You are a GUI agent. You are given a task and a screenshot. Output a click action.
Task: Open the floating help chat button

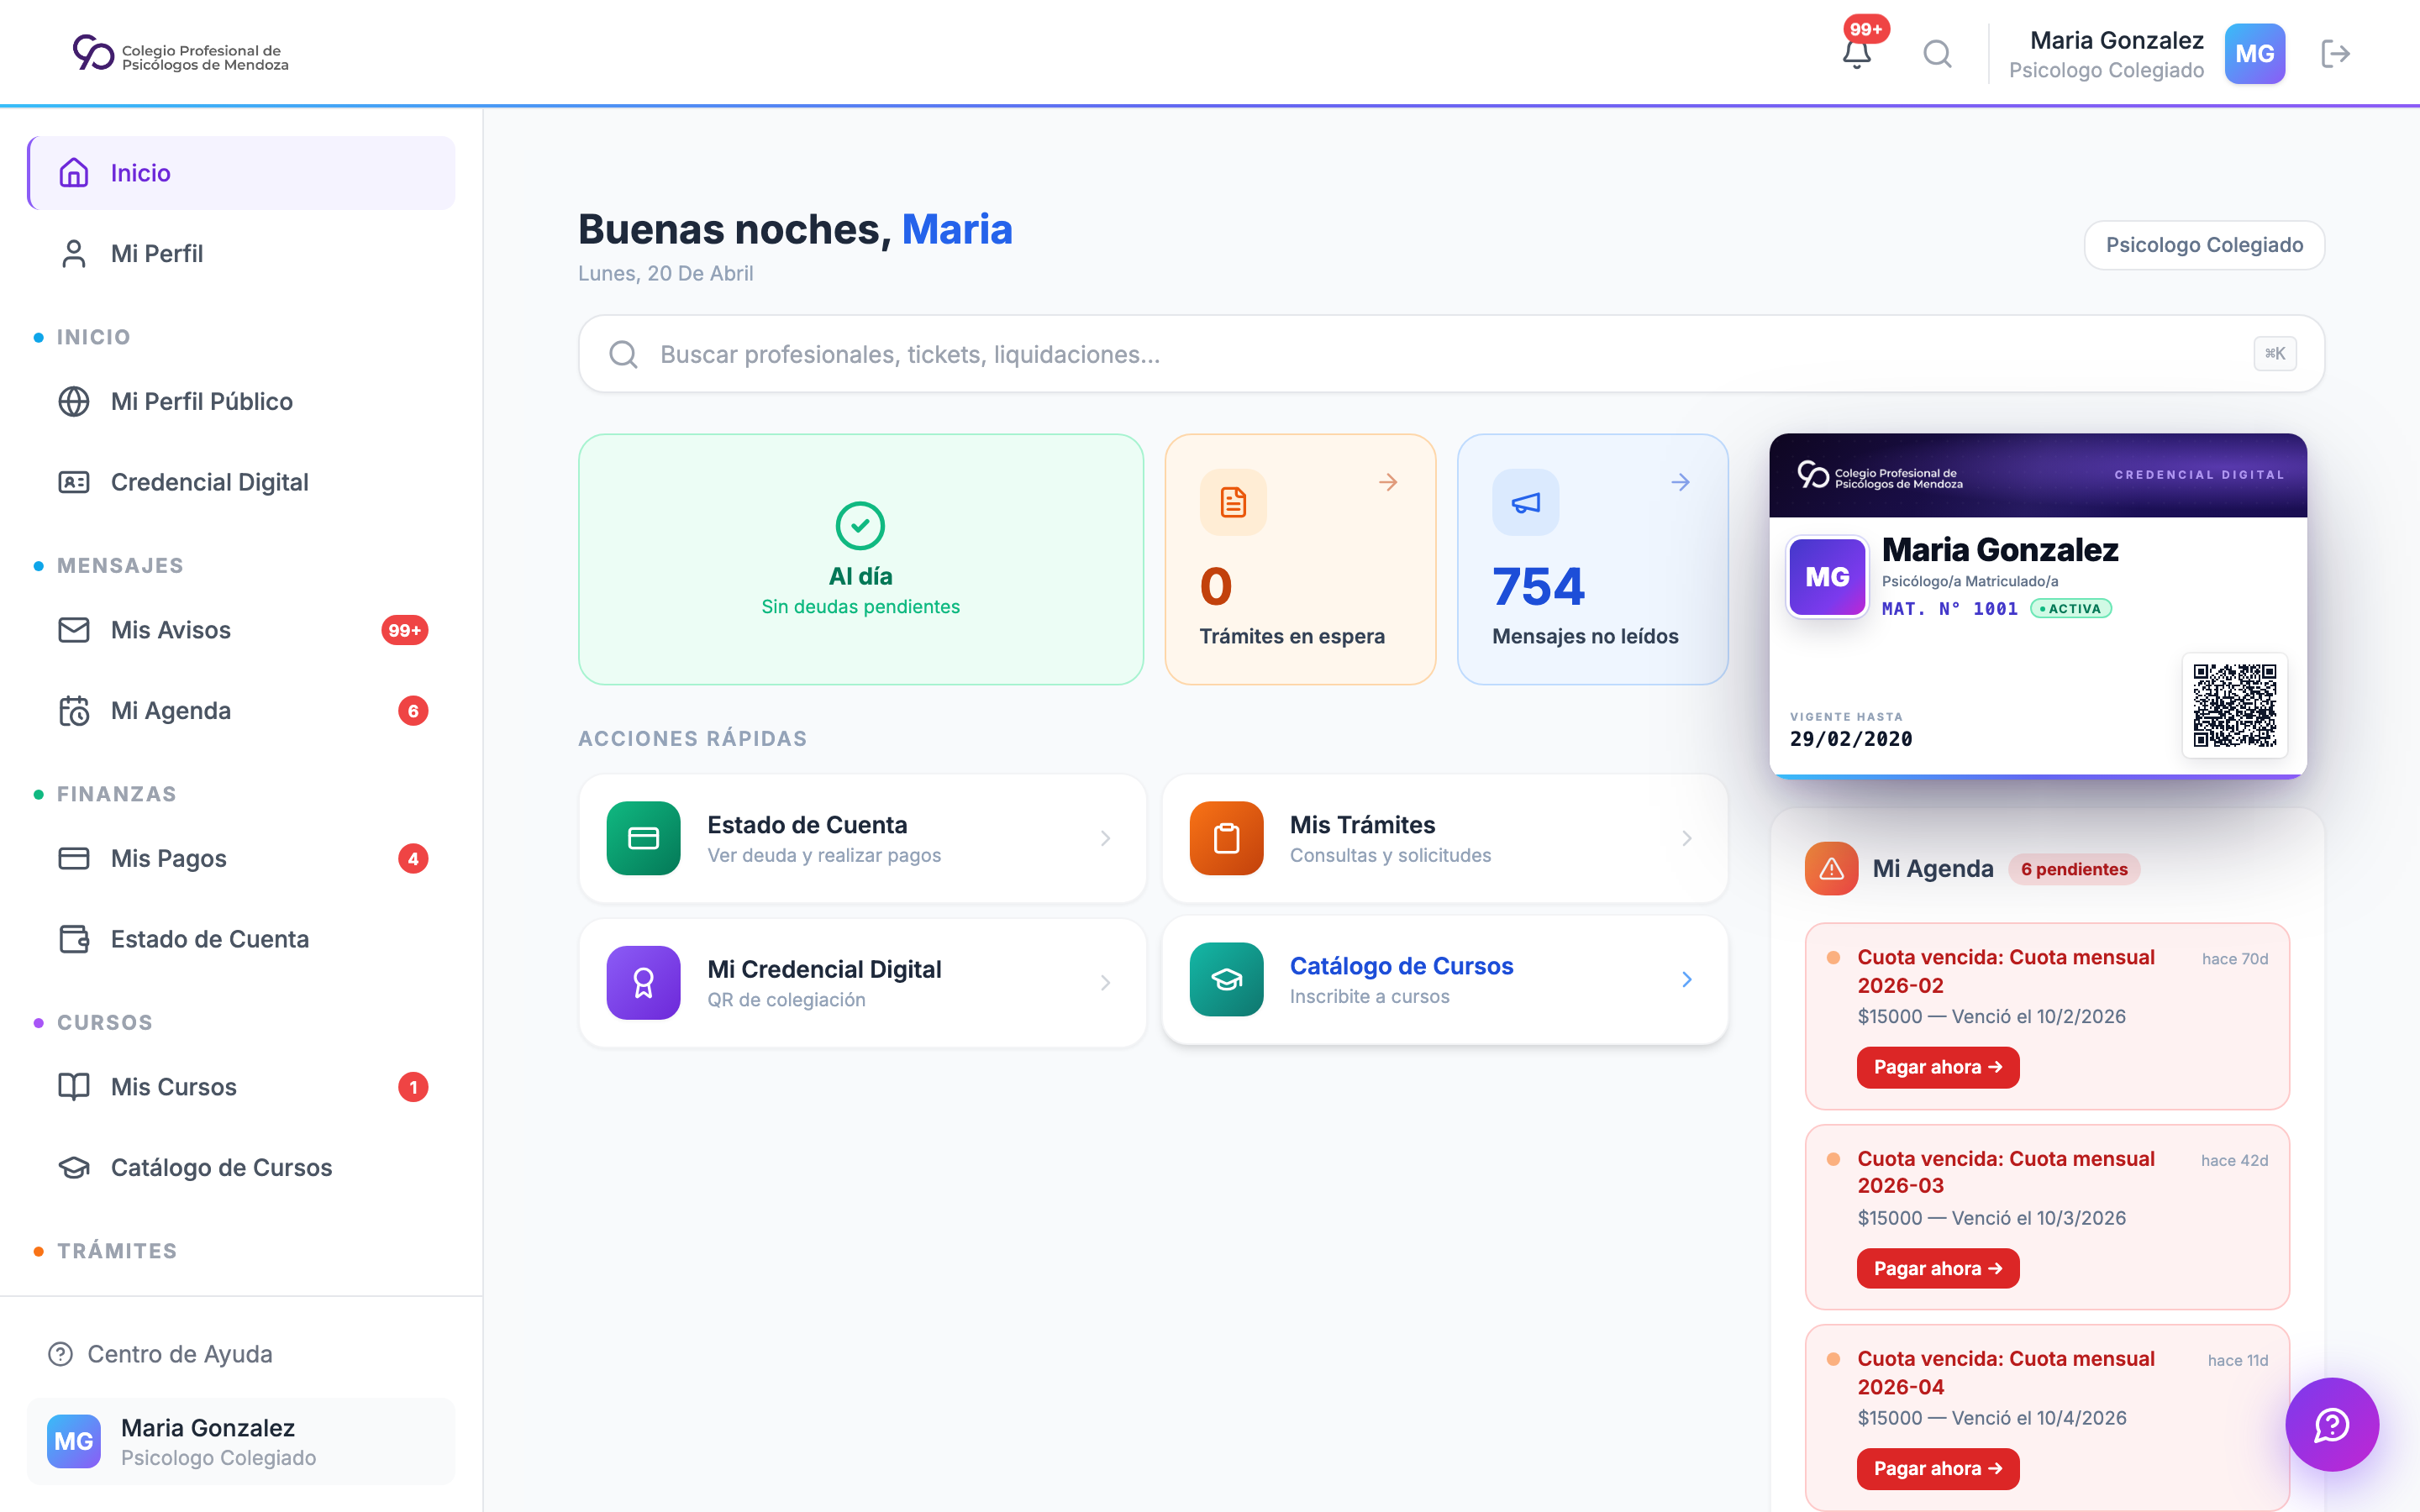point(2331,1424)
